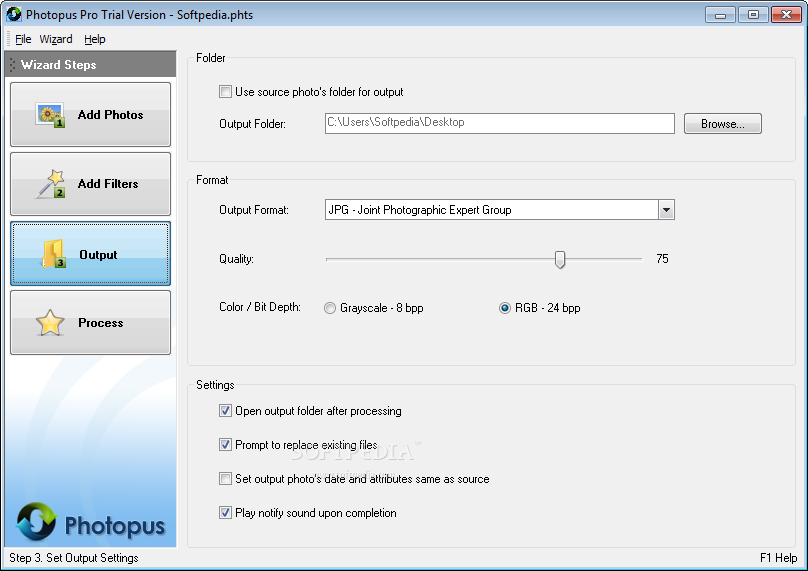
Task: Minimize the Photopus window
Action: pyautogui.click(x=720, y=14)
